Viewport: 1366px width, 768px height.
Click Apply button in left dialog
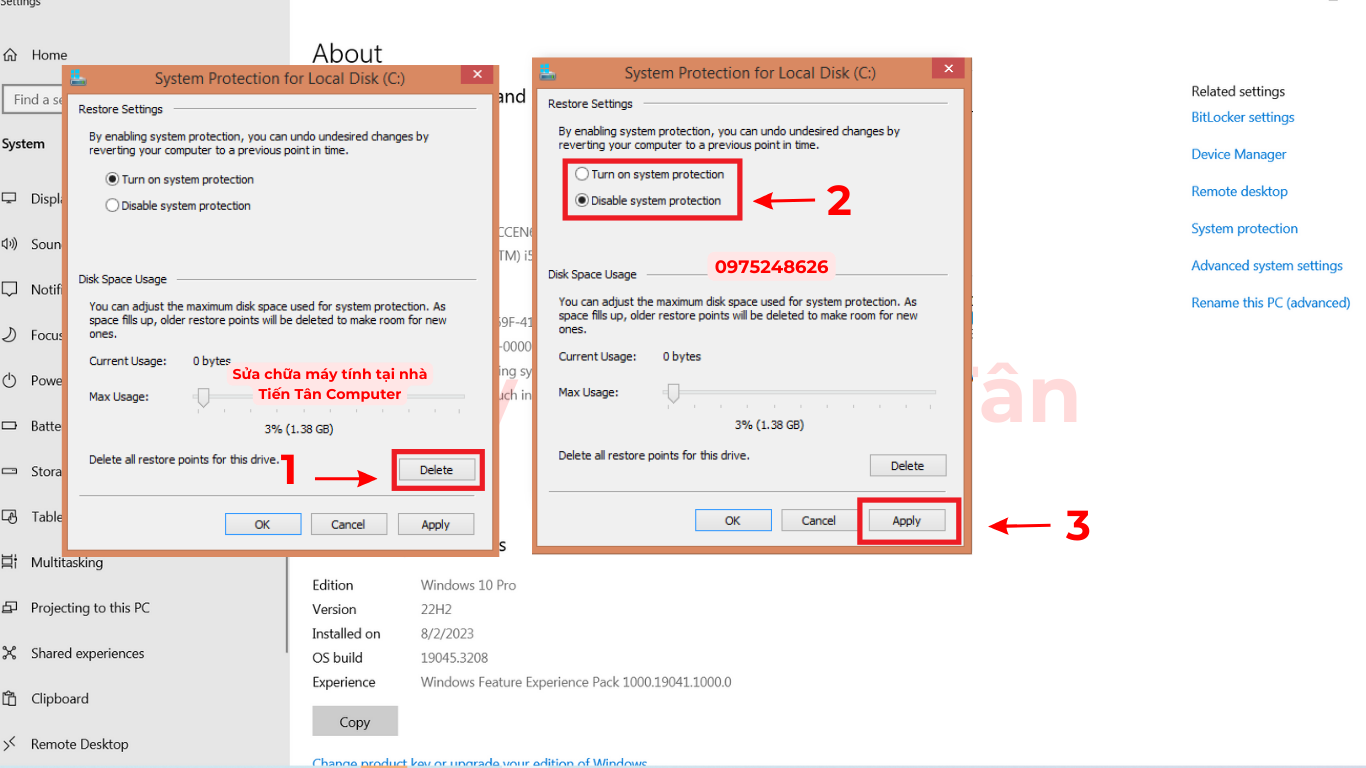[436, 524]
